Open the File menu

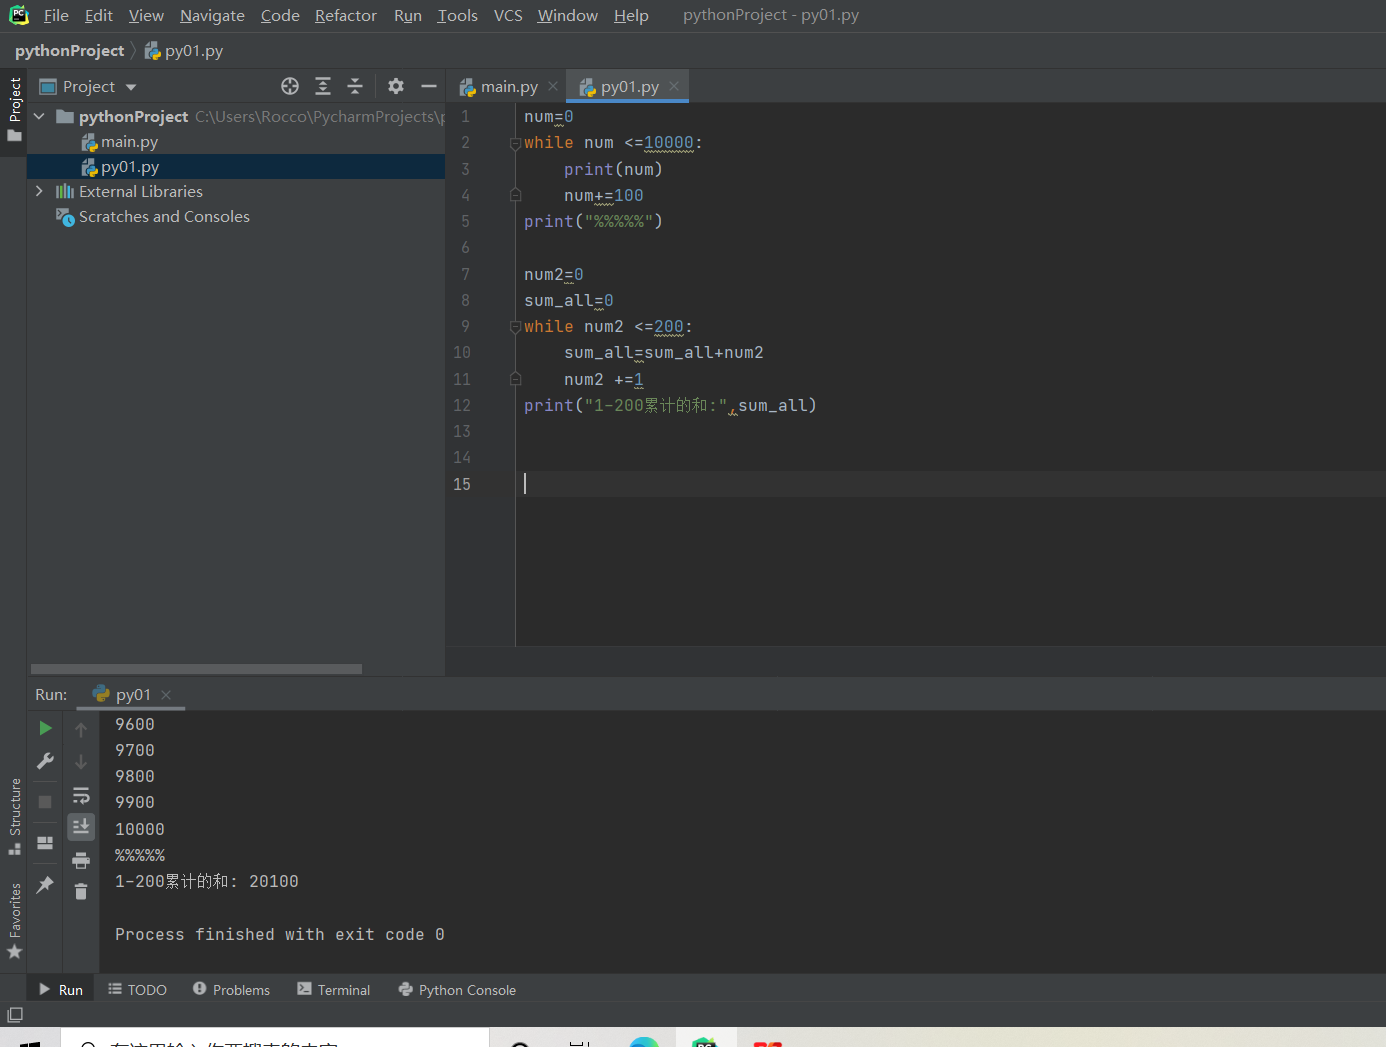pos(56,15)
